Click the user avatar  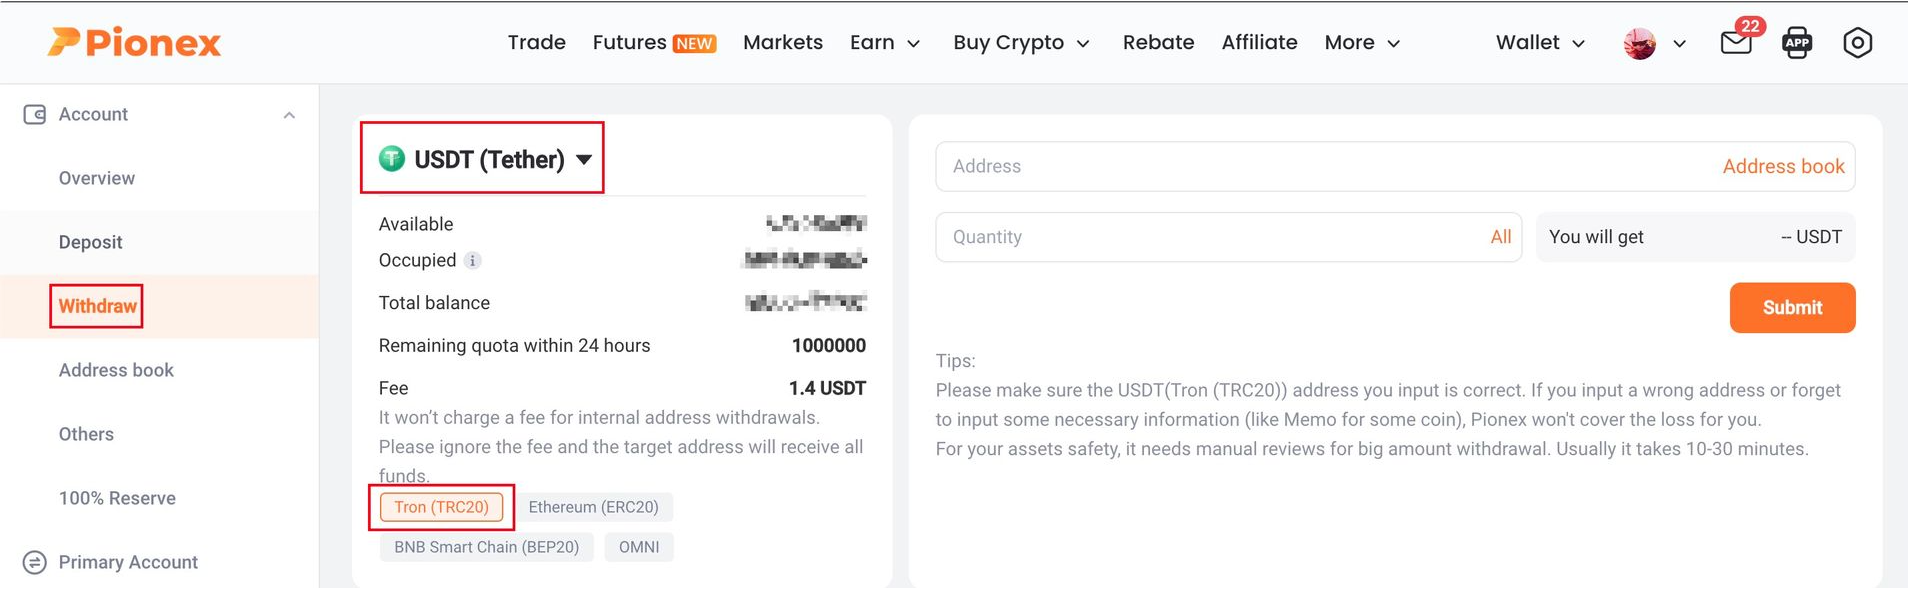(x=1638, y=43)
